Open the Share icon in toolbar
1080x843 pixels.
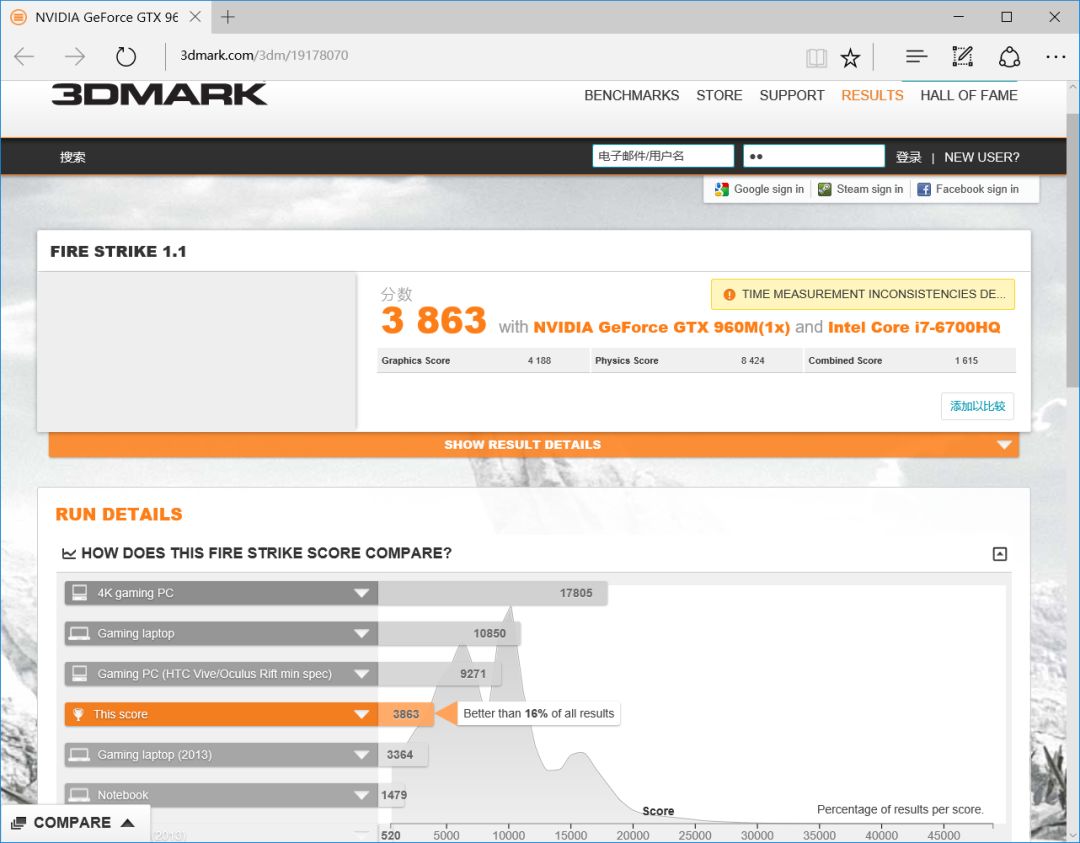1009,56
